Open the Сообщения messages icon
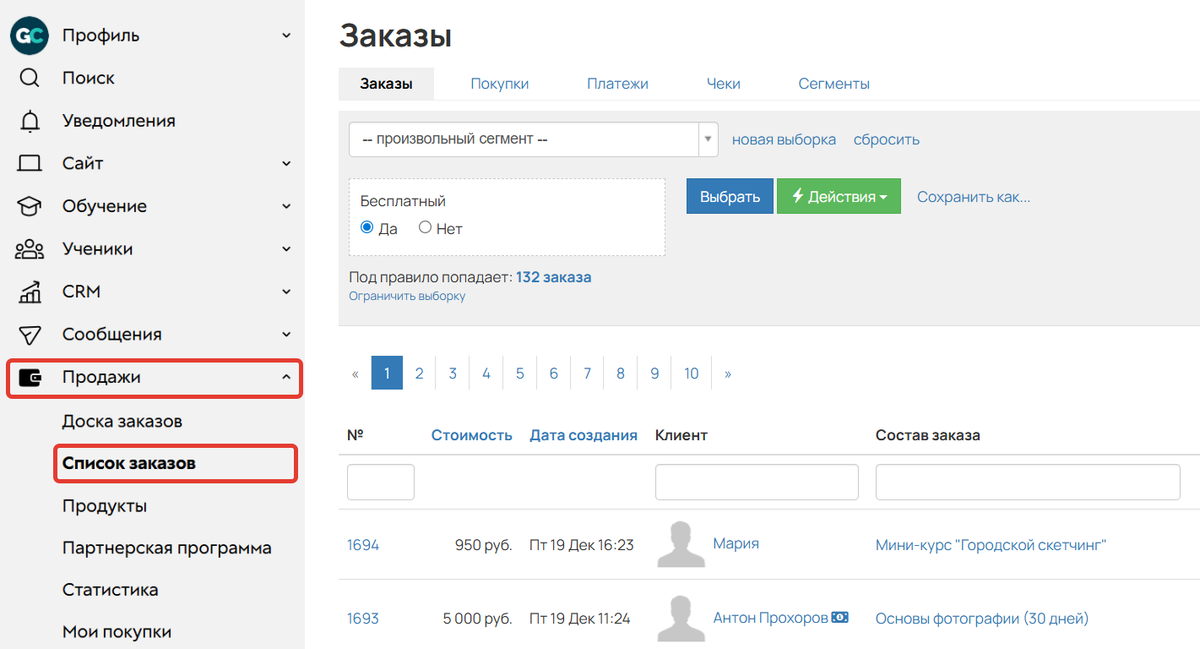Viewport: 1200px width, 649px height. coord(29,334)
